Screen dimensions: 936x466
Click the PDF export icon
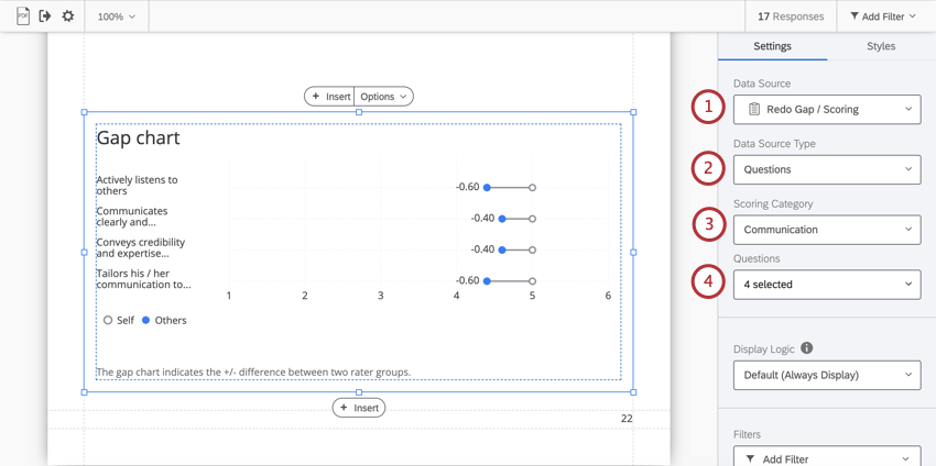23,16
